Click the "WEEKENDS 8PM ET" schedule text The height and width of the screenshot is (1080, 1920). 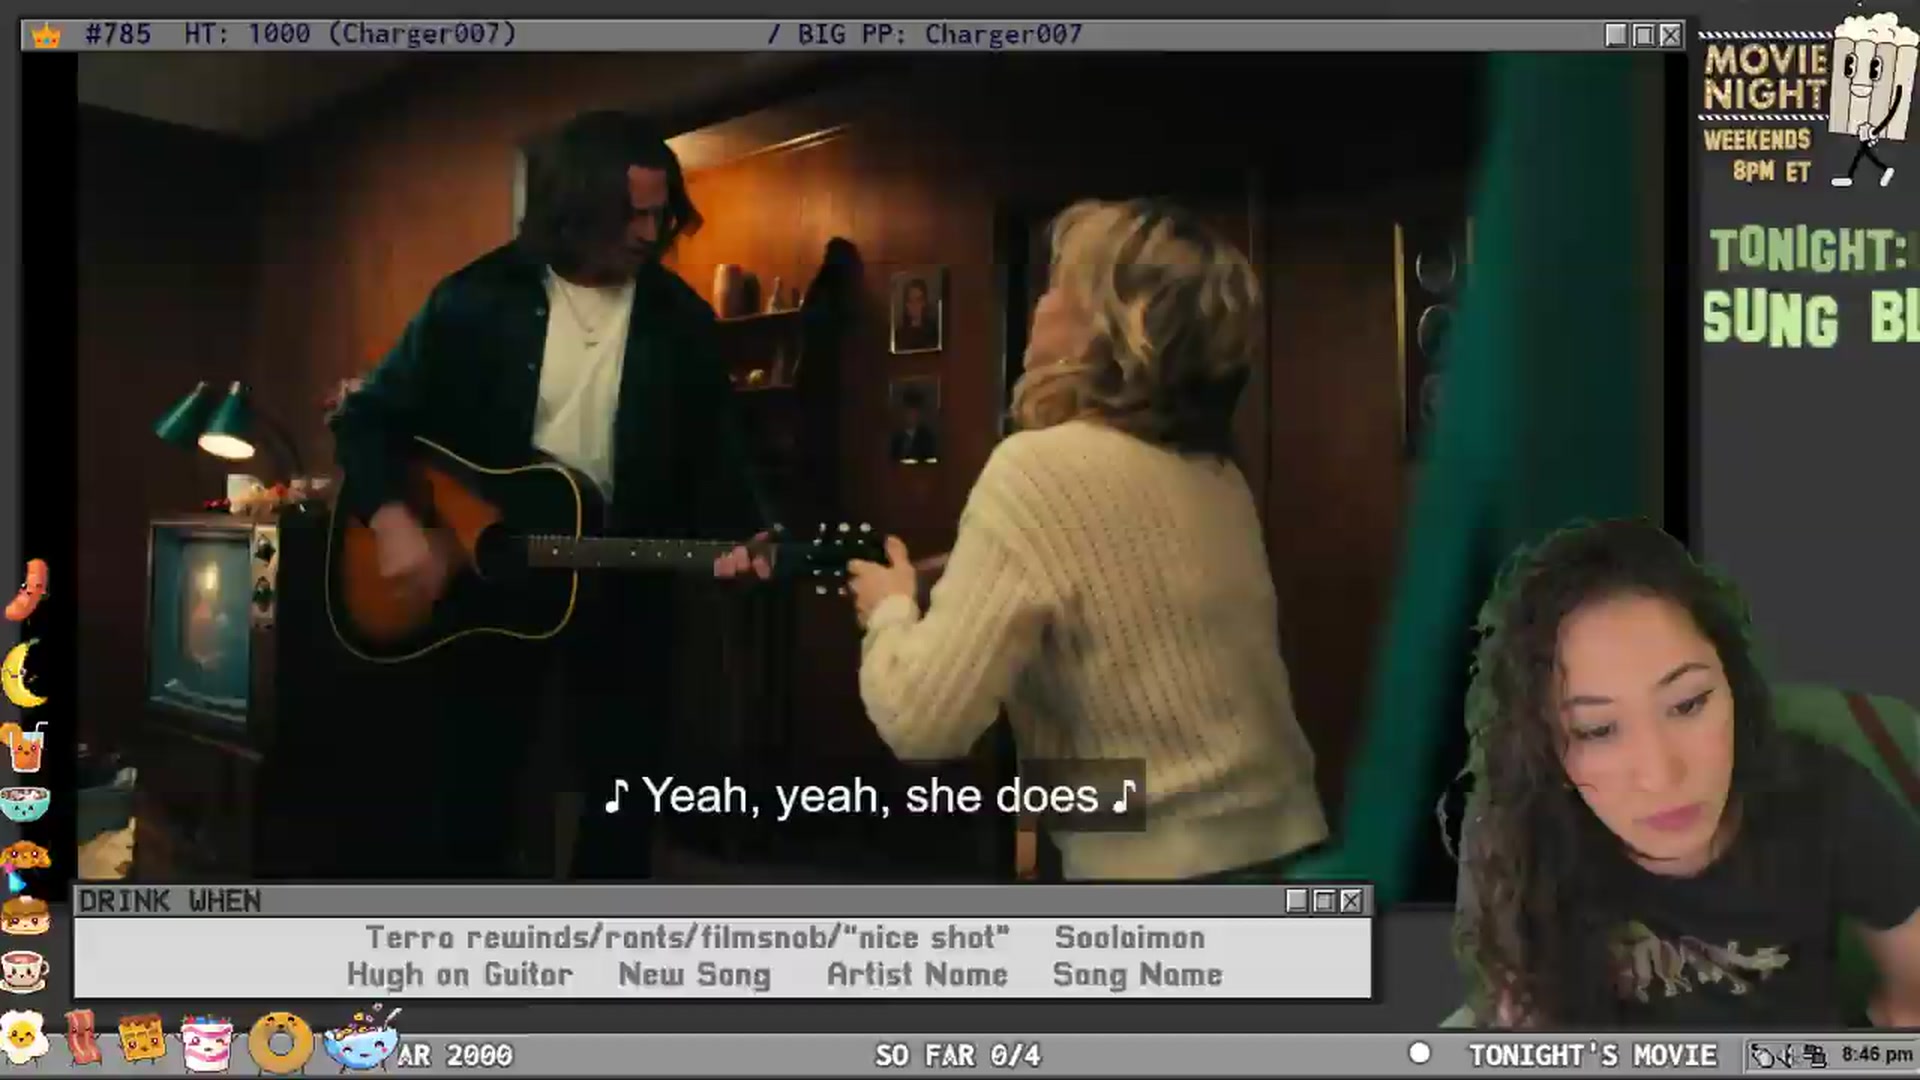click(1758, 155)
